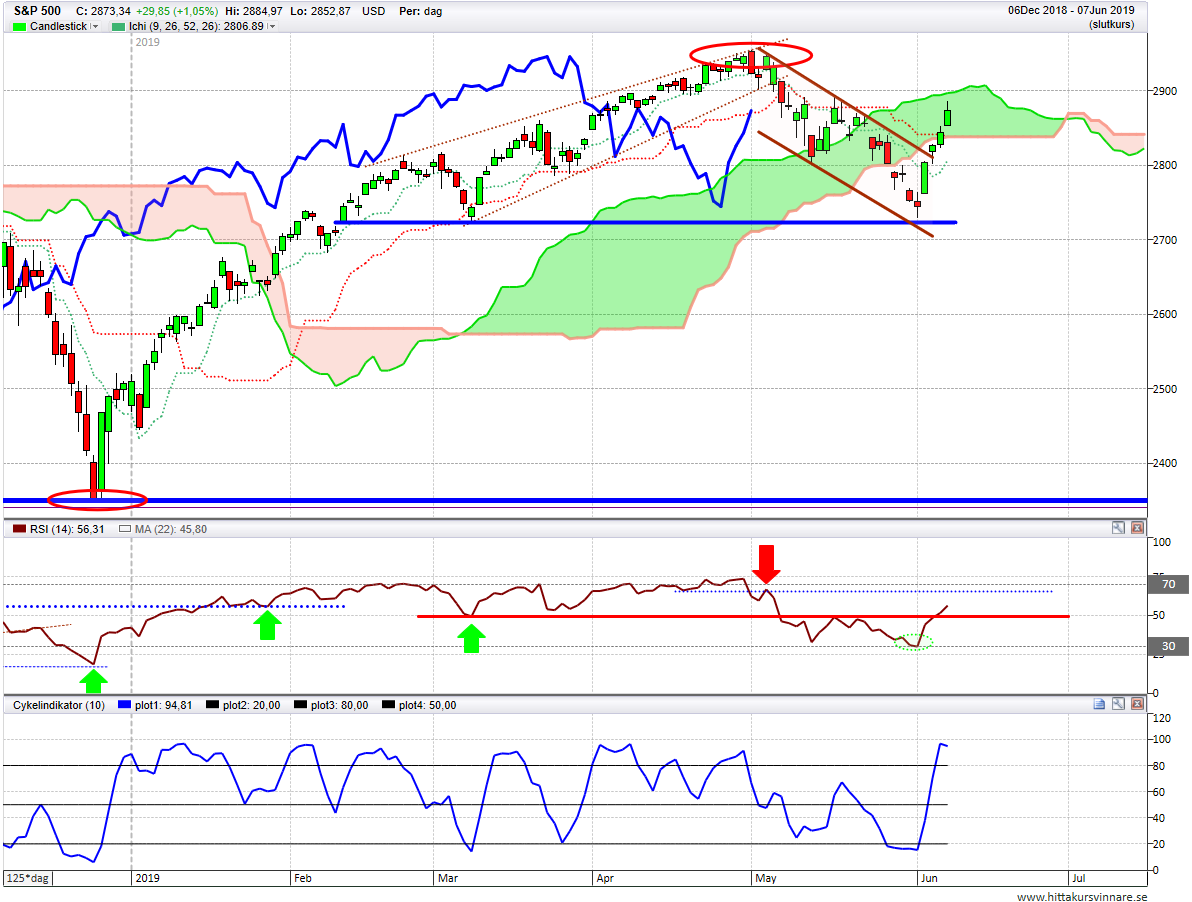Close the RSI indicator panel

pyautogui.click(x=1137, y=527)
